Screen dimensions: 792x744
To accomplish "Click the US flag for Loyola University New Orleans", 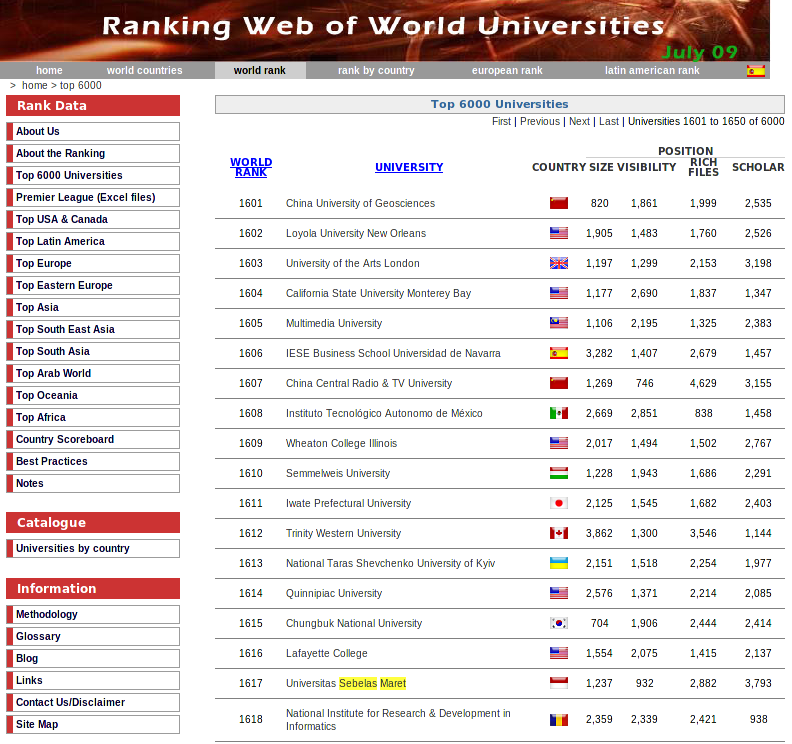I will (x=559, y=233).
